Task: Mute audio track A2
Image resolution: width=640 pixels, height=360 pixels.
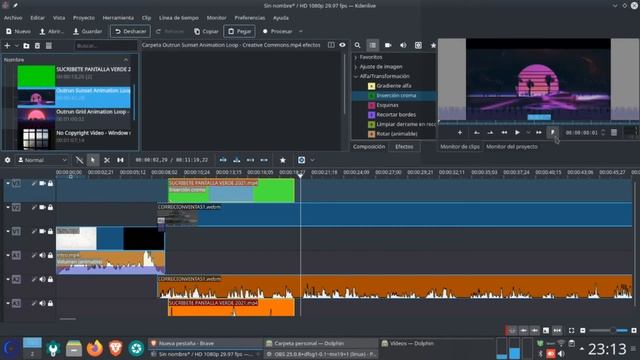Action: [x=42, y=280]
